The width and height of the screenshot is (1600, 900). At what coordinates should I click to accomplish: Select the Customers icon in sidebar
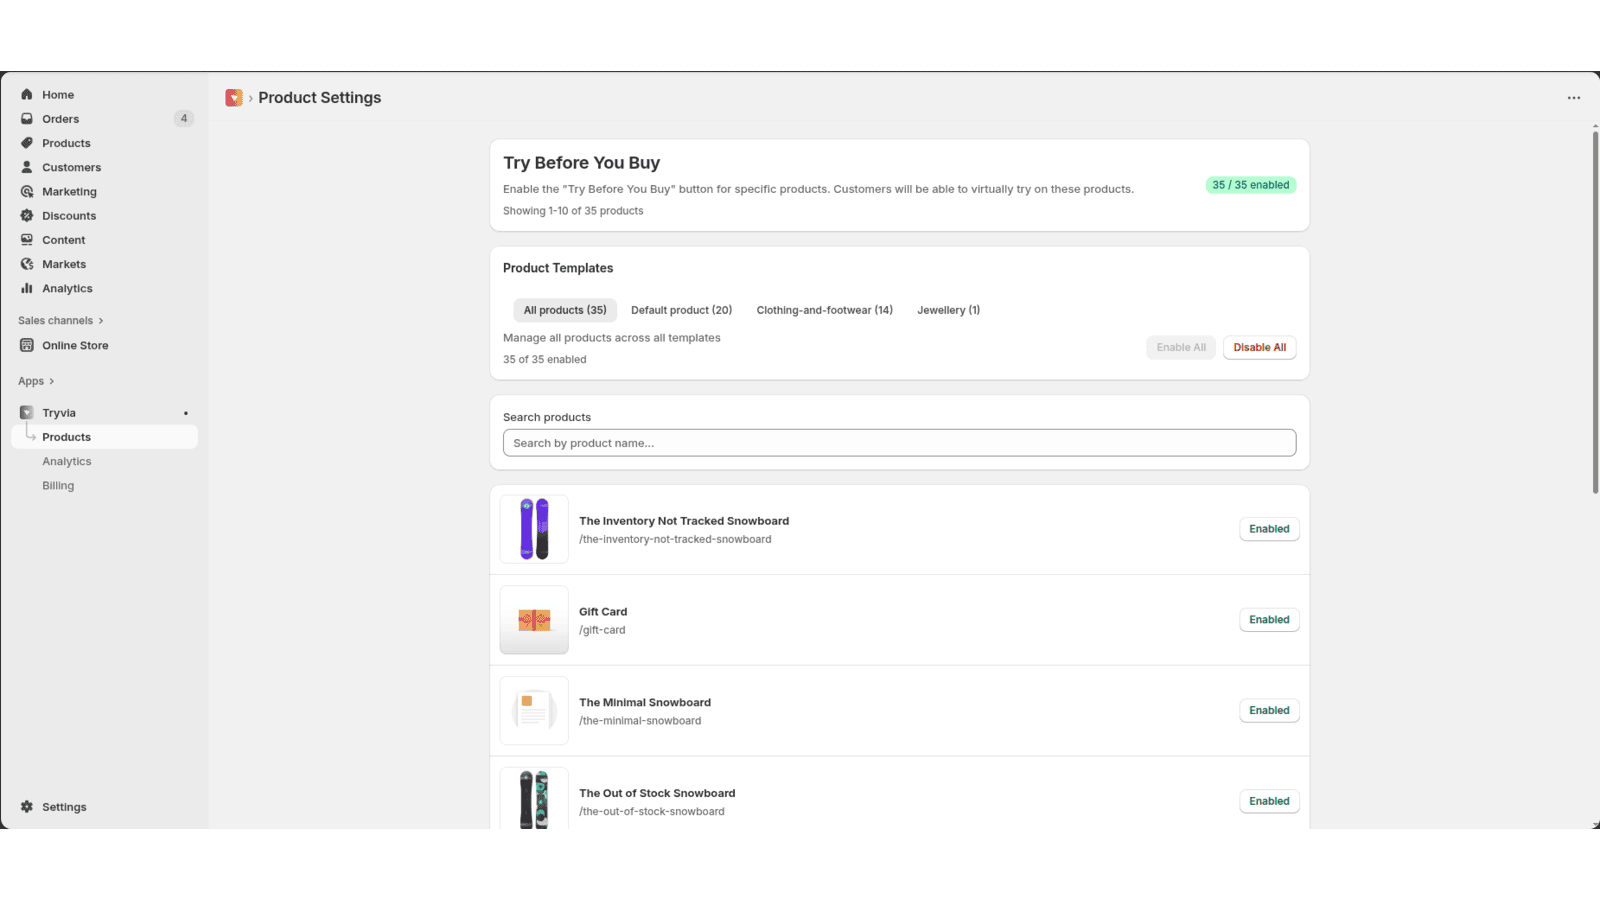click(27, 167)
